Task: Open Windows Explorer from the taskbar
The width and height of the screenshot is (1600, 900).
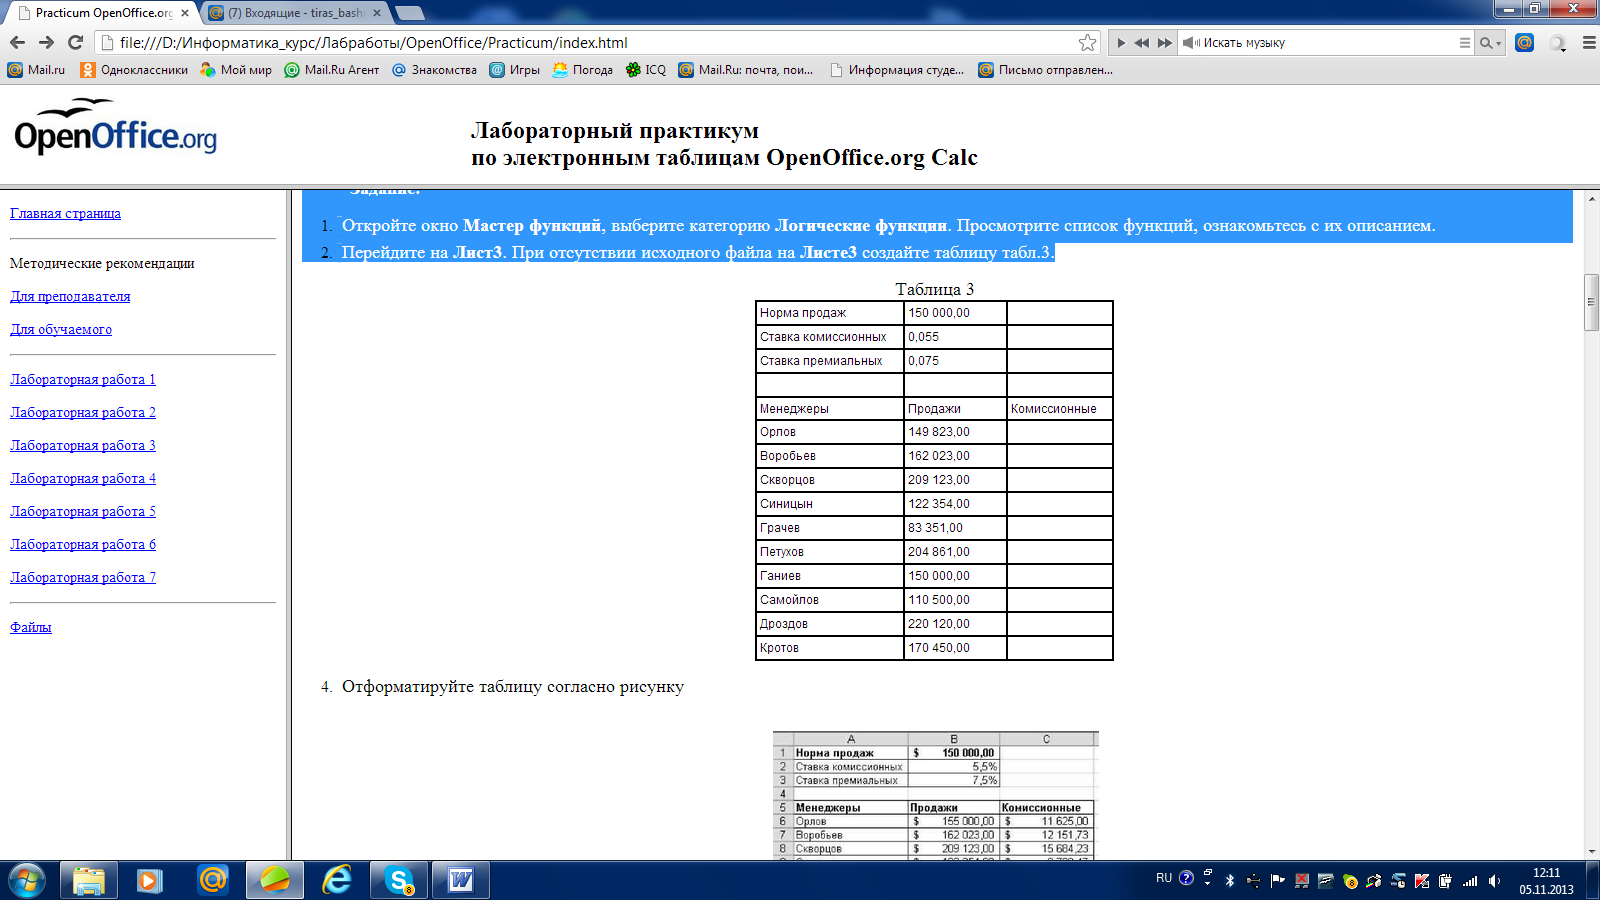Action: [89, 880]
